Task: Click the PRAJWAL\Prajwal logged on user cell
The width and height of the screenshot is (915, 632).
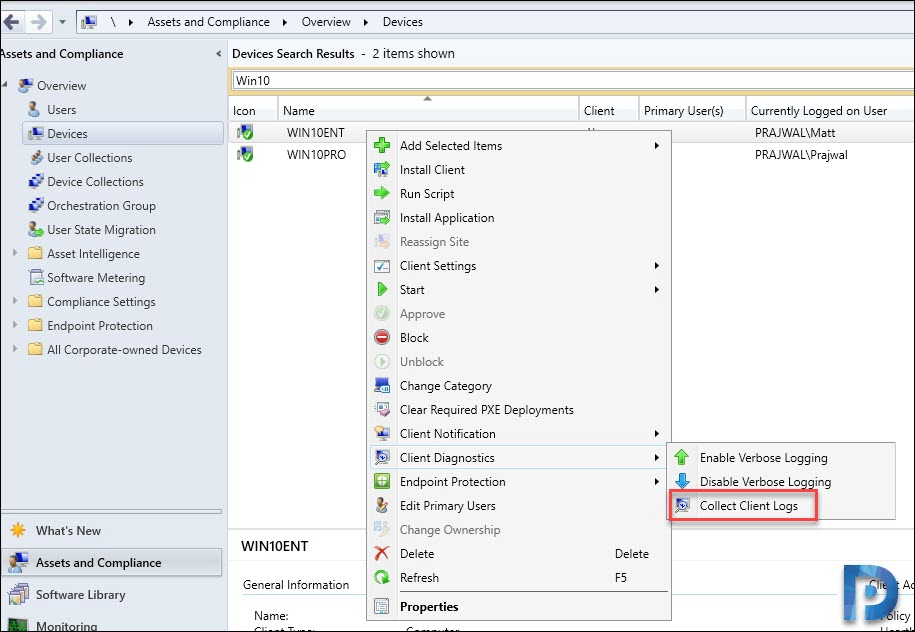Action: tap(801, 155)
